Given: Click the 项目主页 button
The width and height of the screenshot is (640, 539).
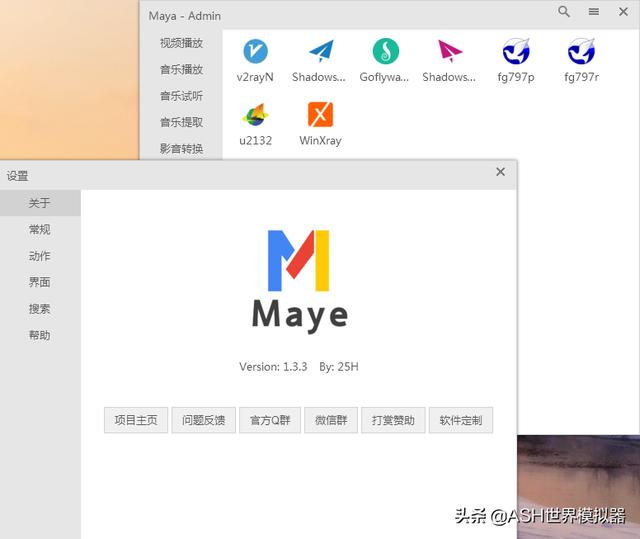Looking at the screenshot, I should (136, 420).
